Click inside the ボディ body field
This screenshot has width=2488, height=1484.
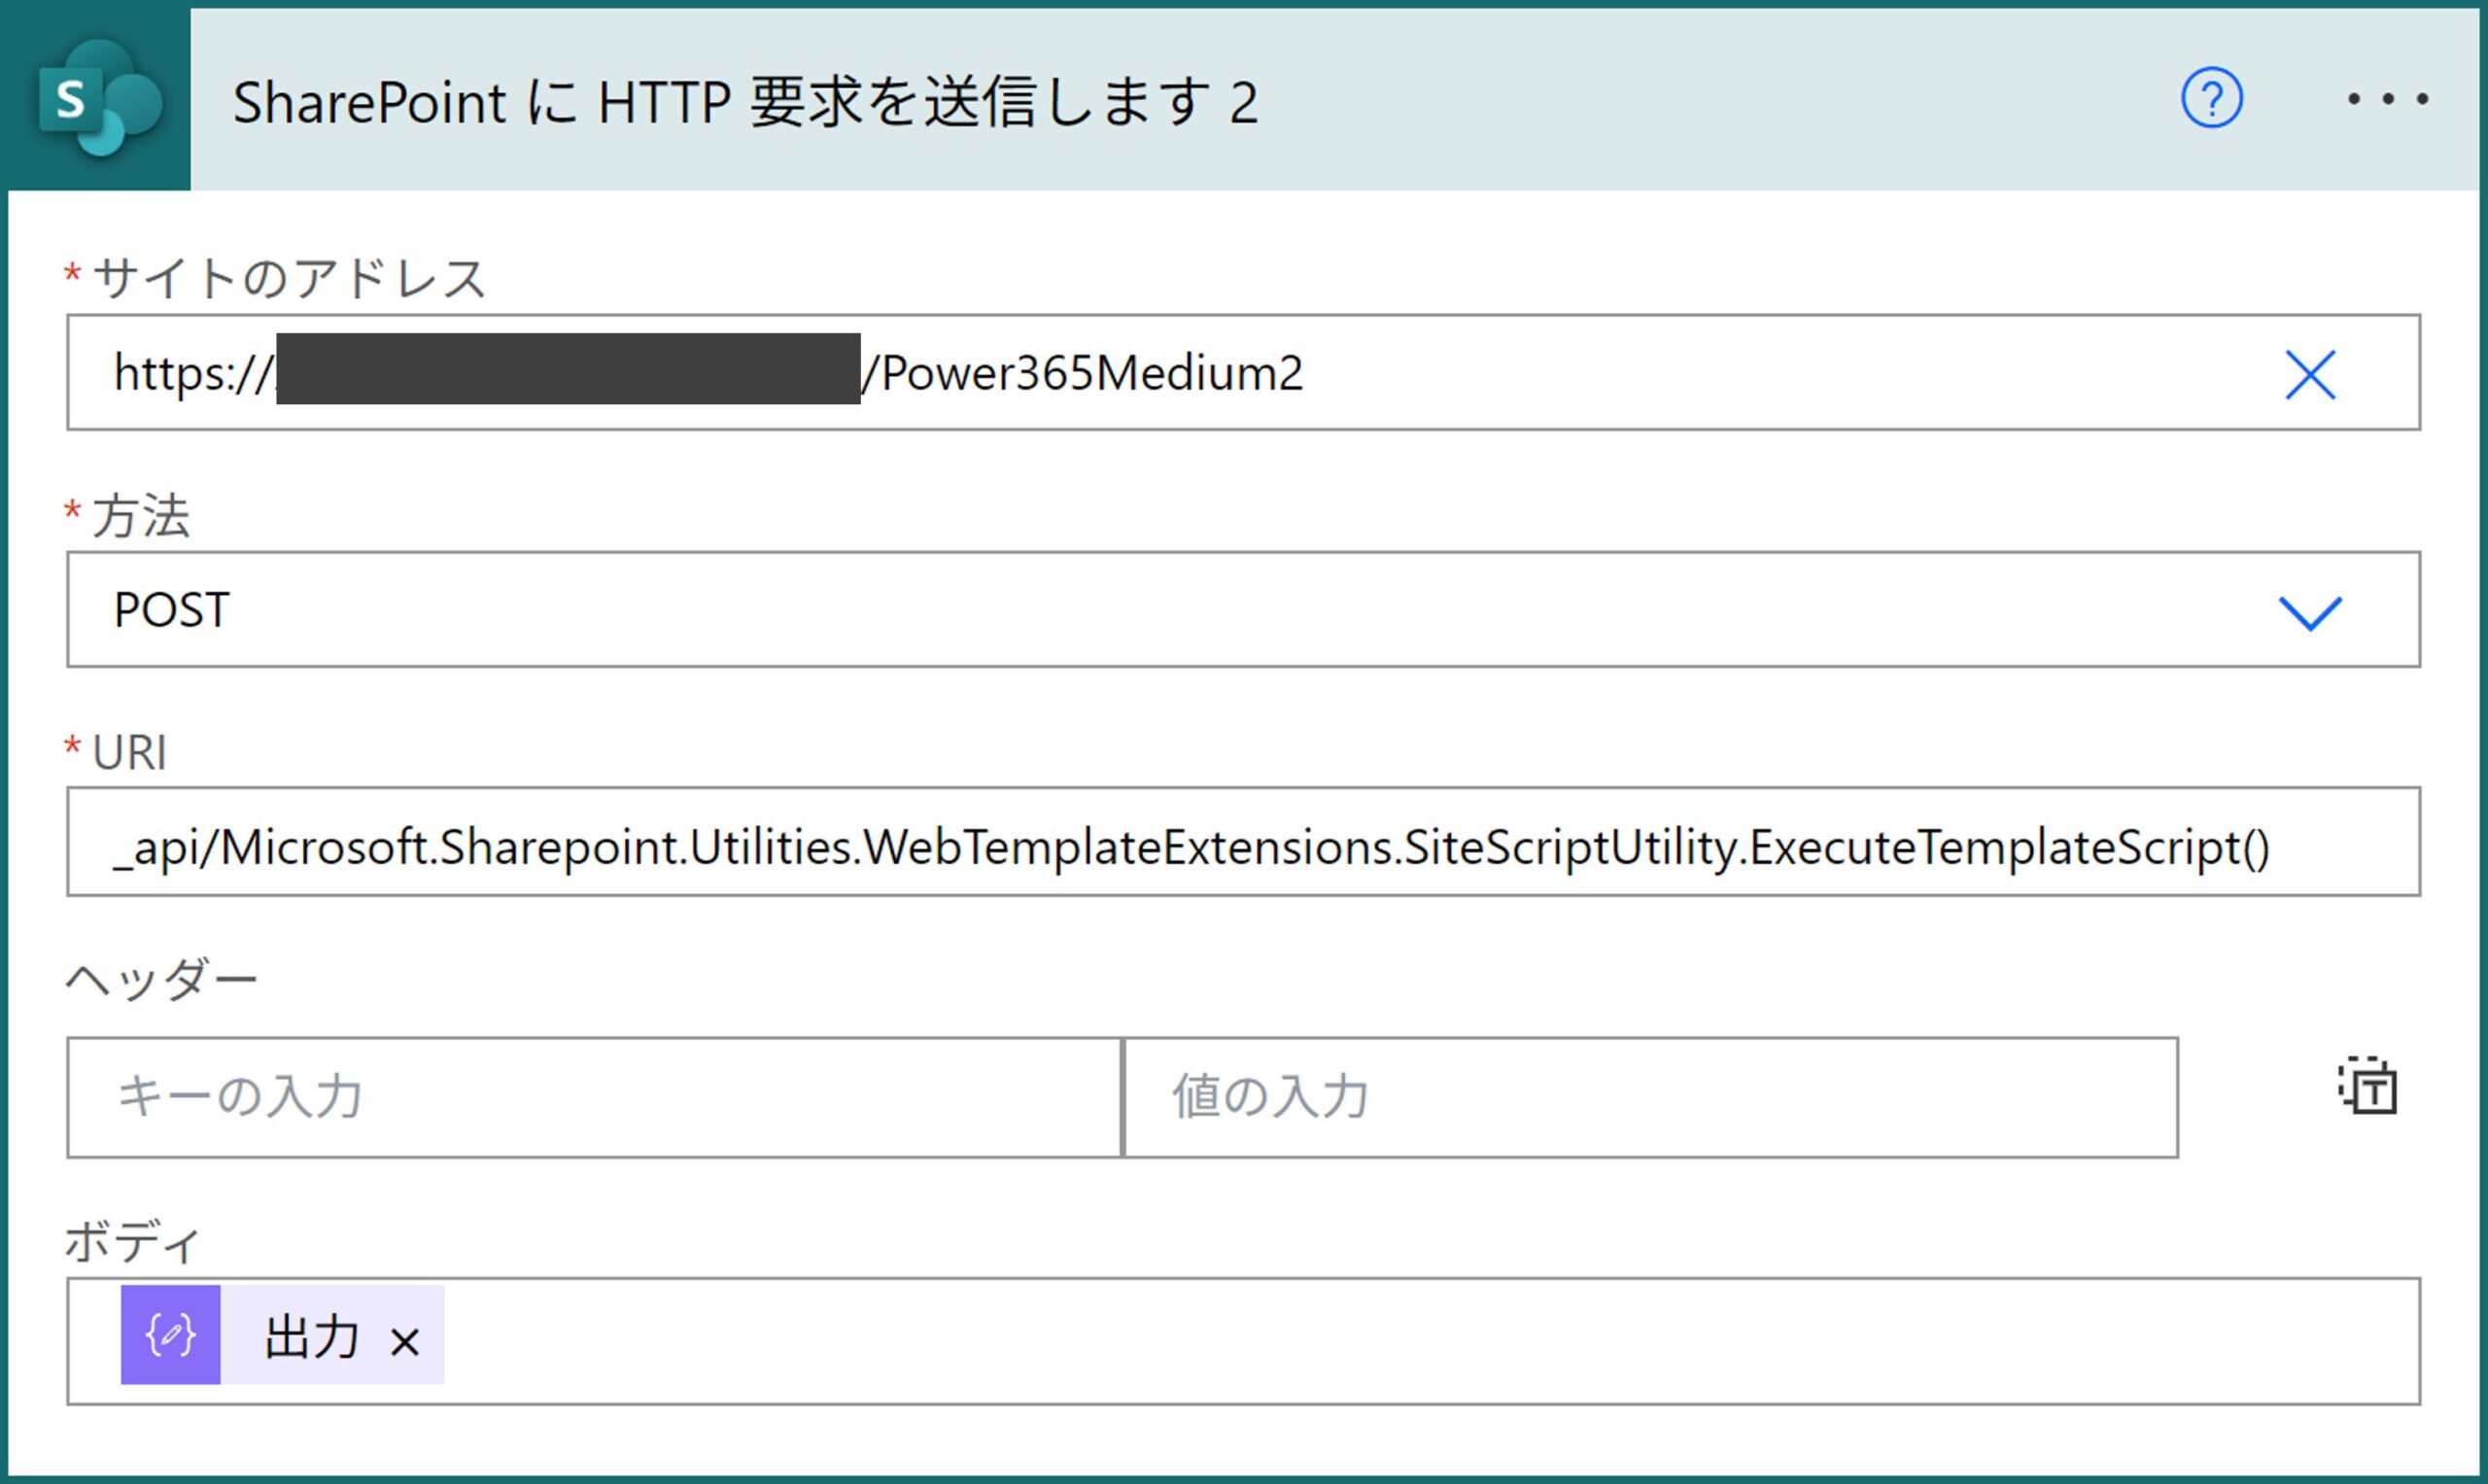[x=1243, y=1341]
